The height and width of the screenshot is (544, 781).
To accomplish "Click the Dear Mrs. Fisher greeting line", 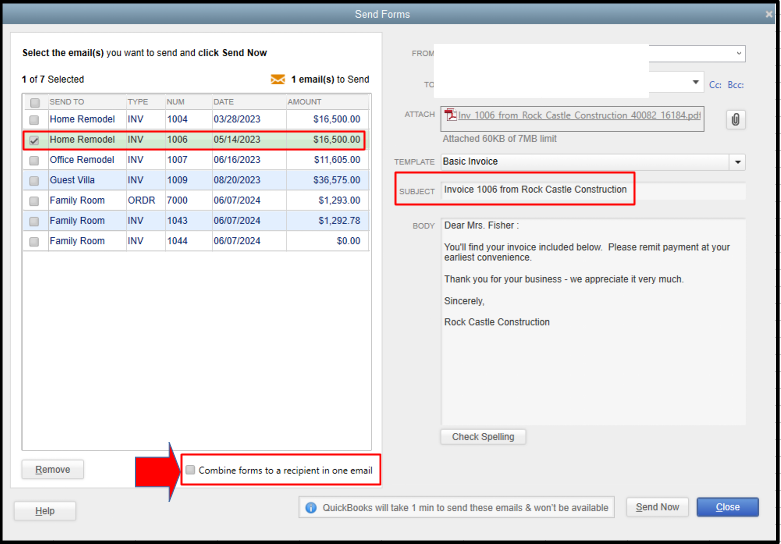I will point(481,226).
